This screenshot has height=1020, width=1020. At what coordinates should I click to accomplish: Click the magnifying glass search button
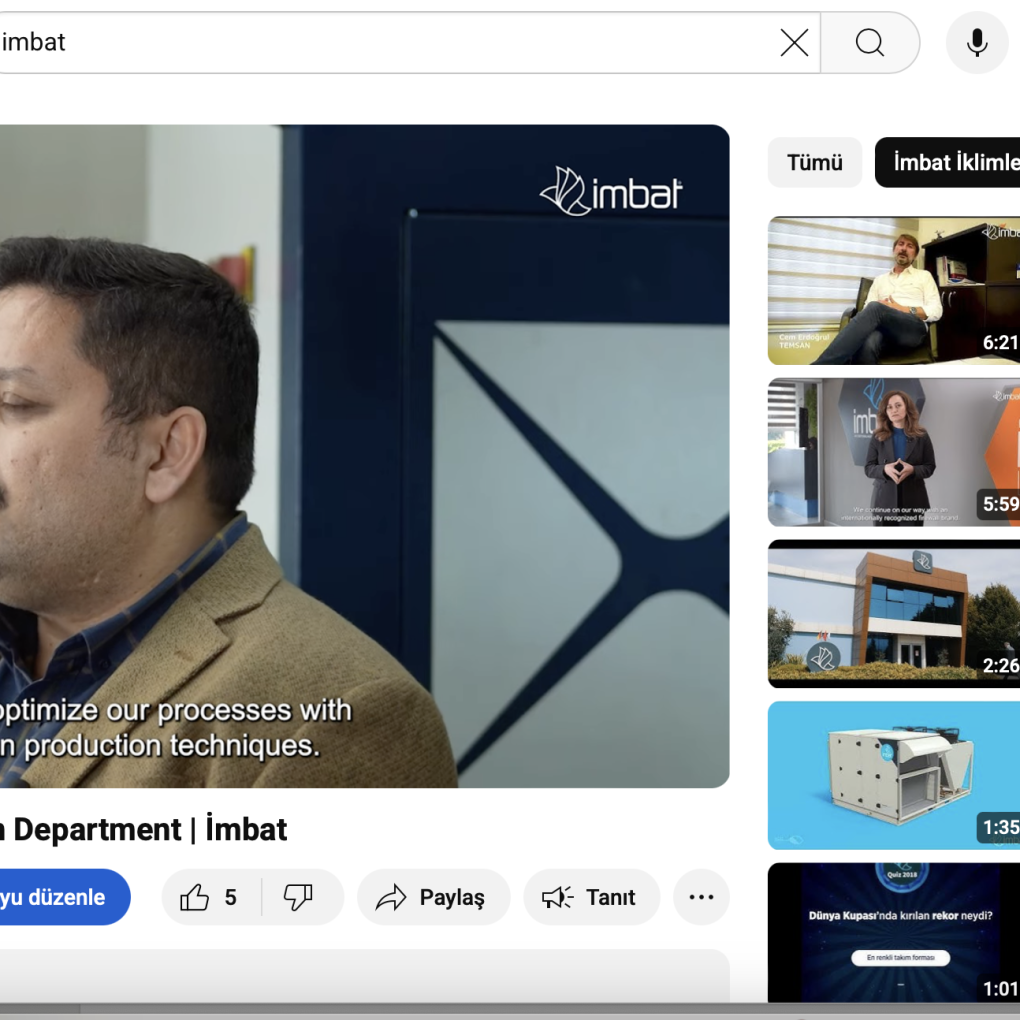(x=870, y=43)
